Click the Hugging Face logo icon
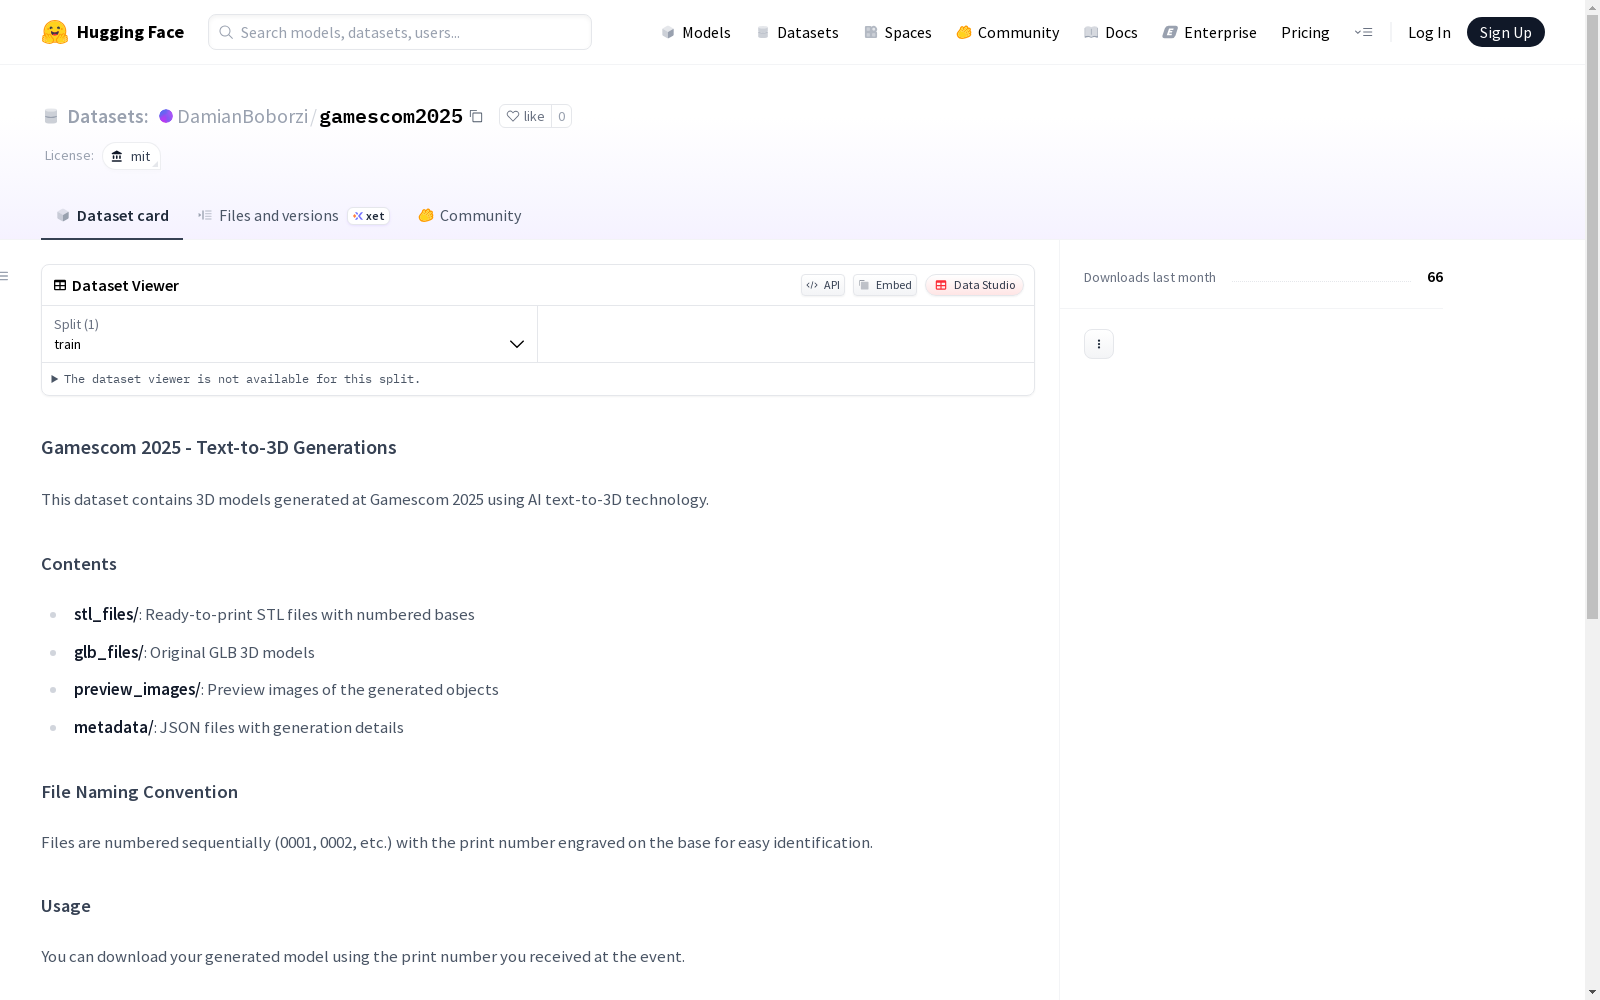Screen dimensions: 1600x1000 [x=55, y=32]
